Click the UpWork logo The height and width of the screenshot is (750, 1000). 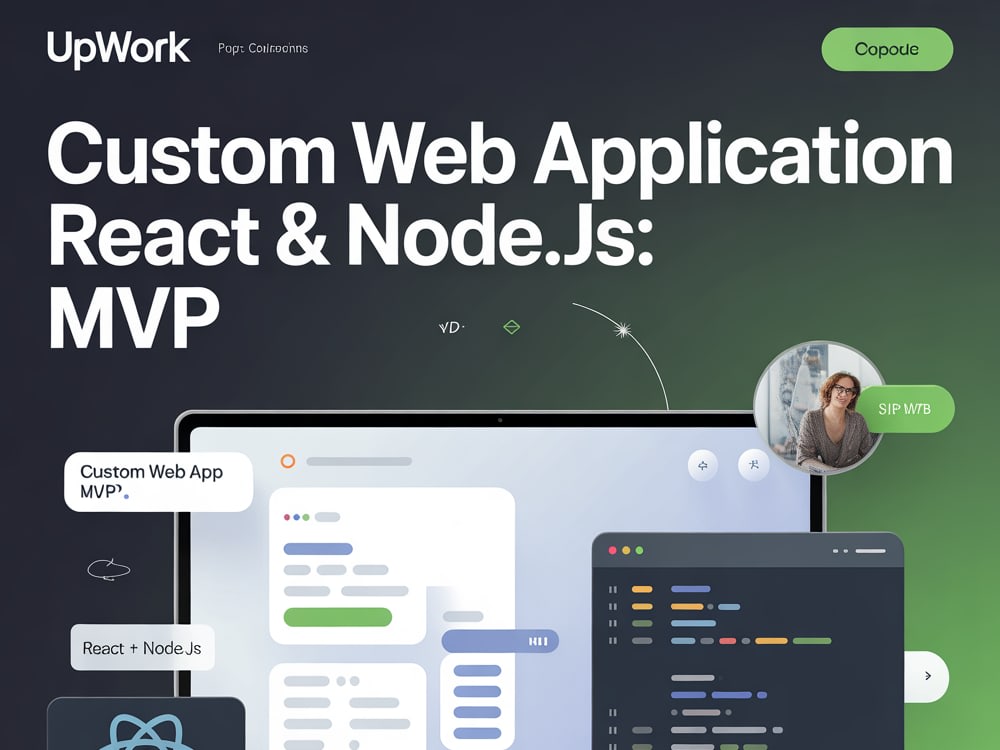119,49
